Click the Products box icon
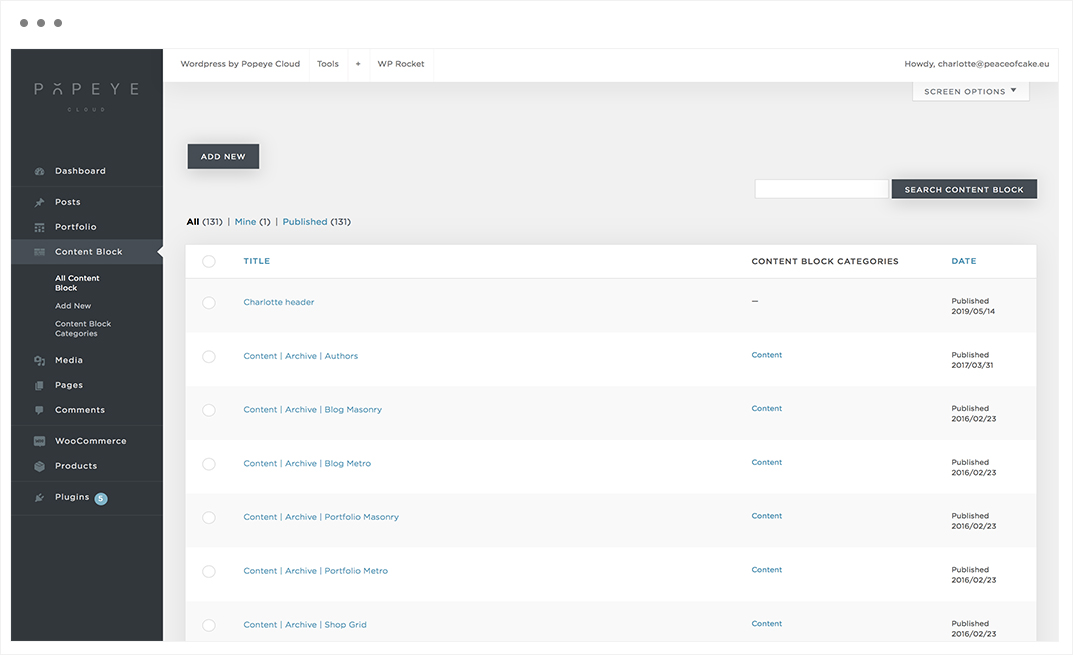 [40, 466]
